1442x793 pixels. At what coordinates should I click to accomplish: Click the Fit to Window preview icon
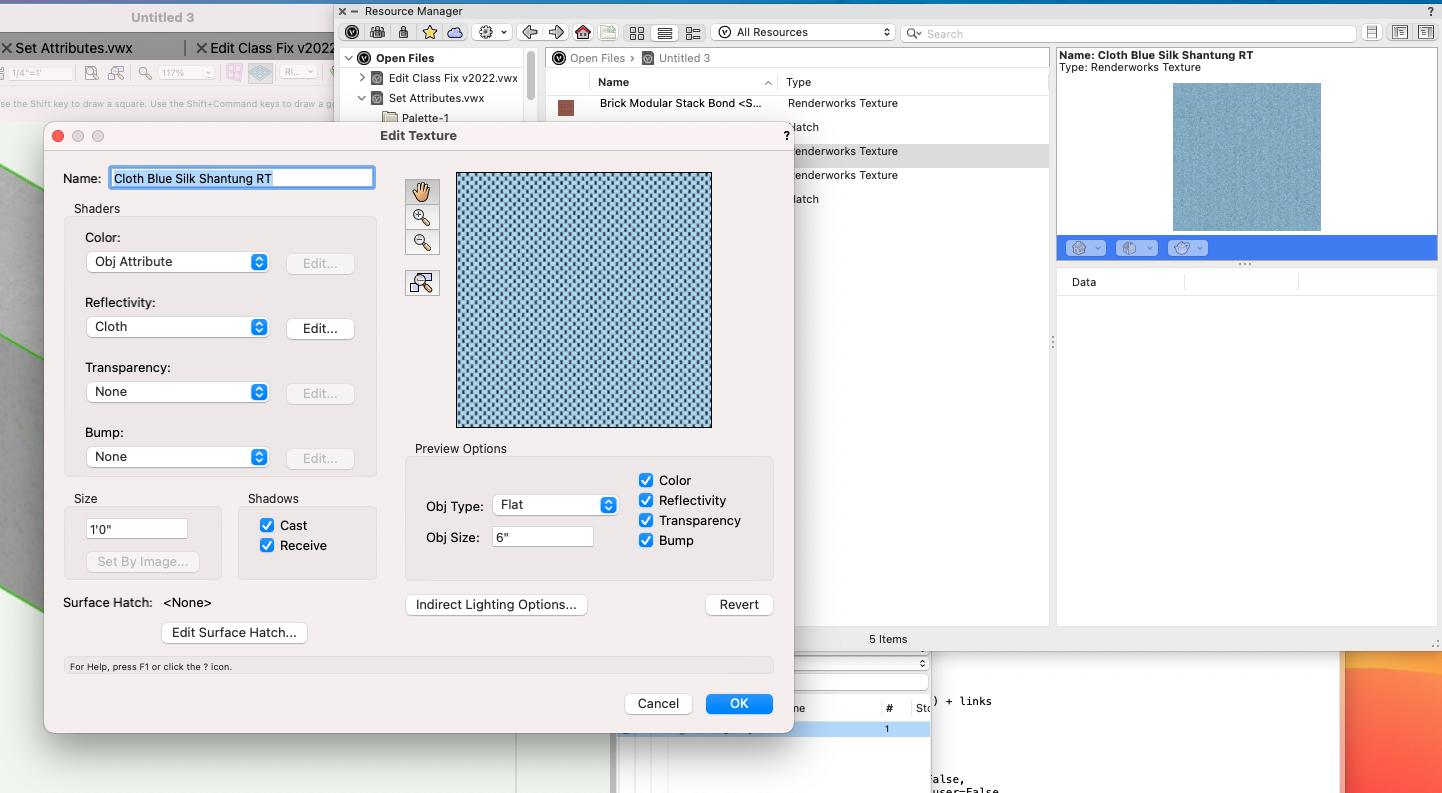tap(422, 282)
